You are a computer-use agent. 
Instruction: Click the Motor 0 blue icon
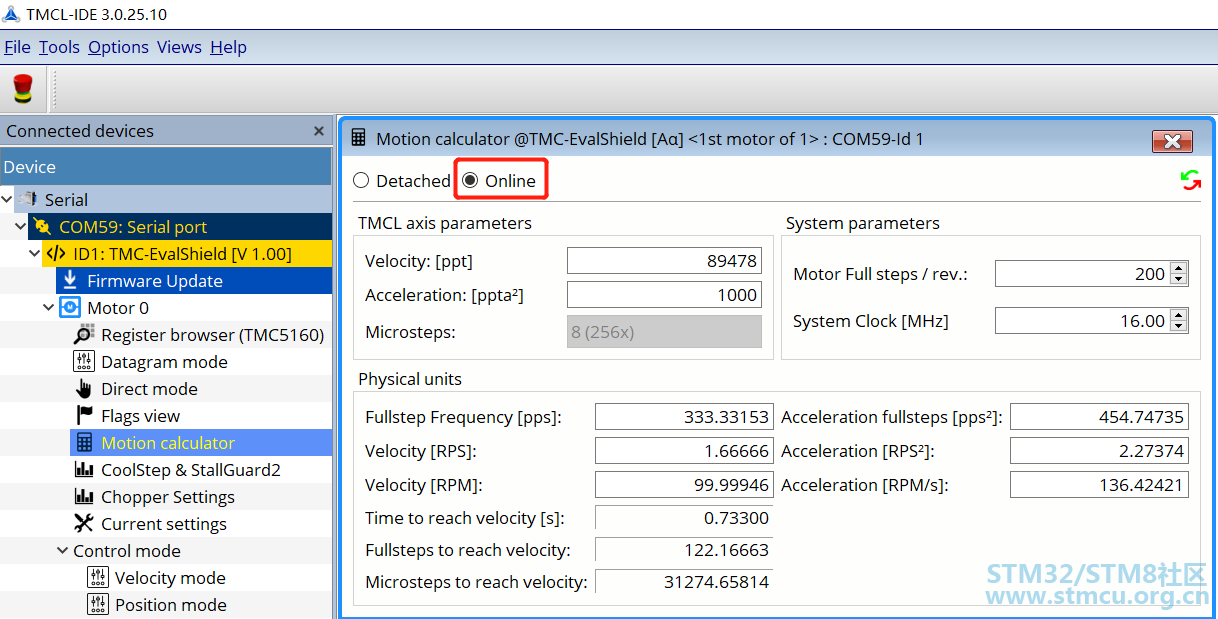[70, 308]
